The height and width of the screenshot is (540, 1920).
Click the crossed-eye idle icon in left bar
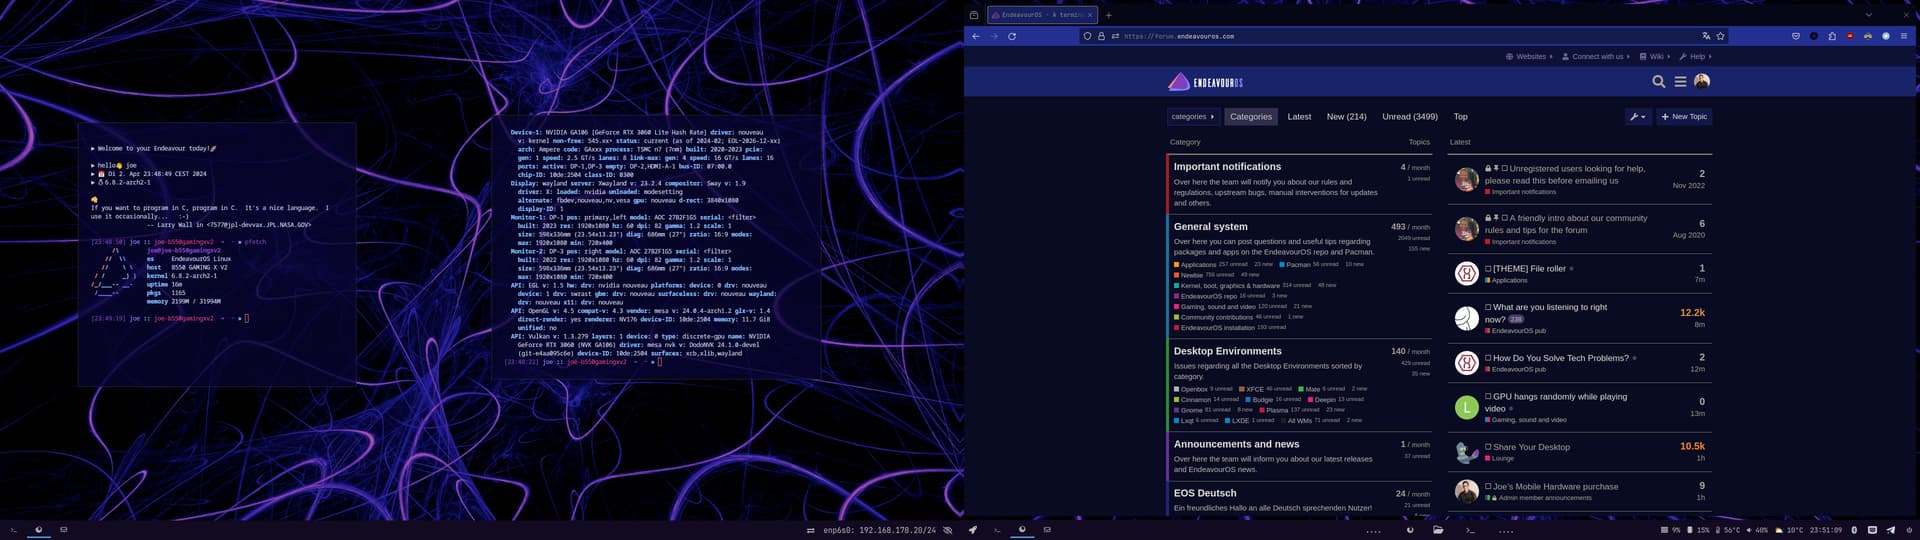pyautogui.click(x=948, y=530)
